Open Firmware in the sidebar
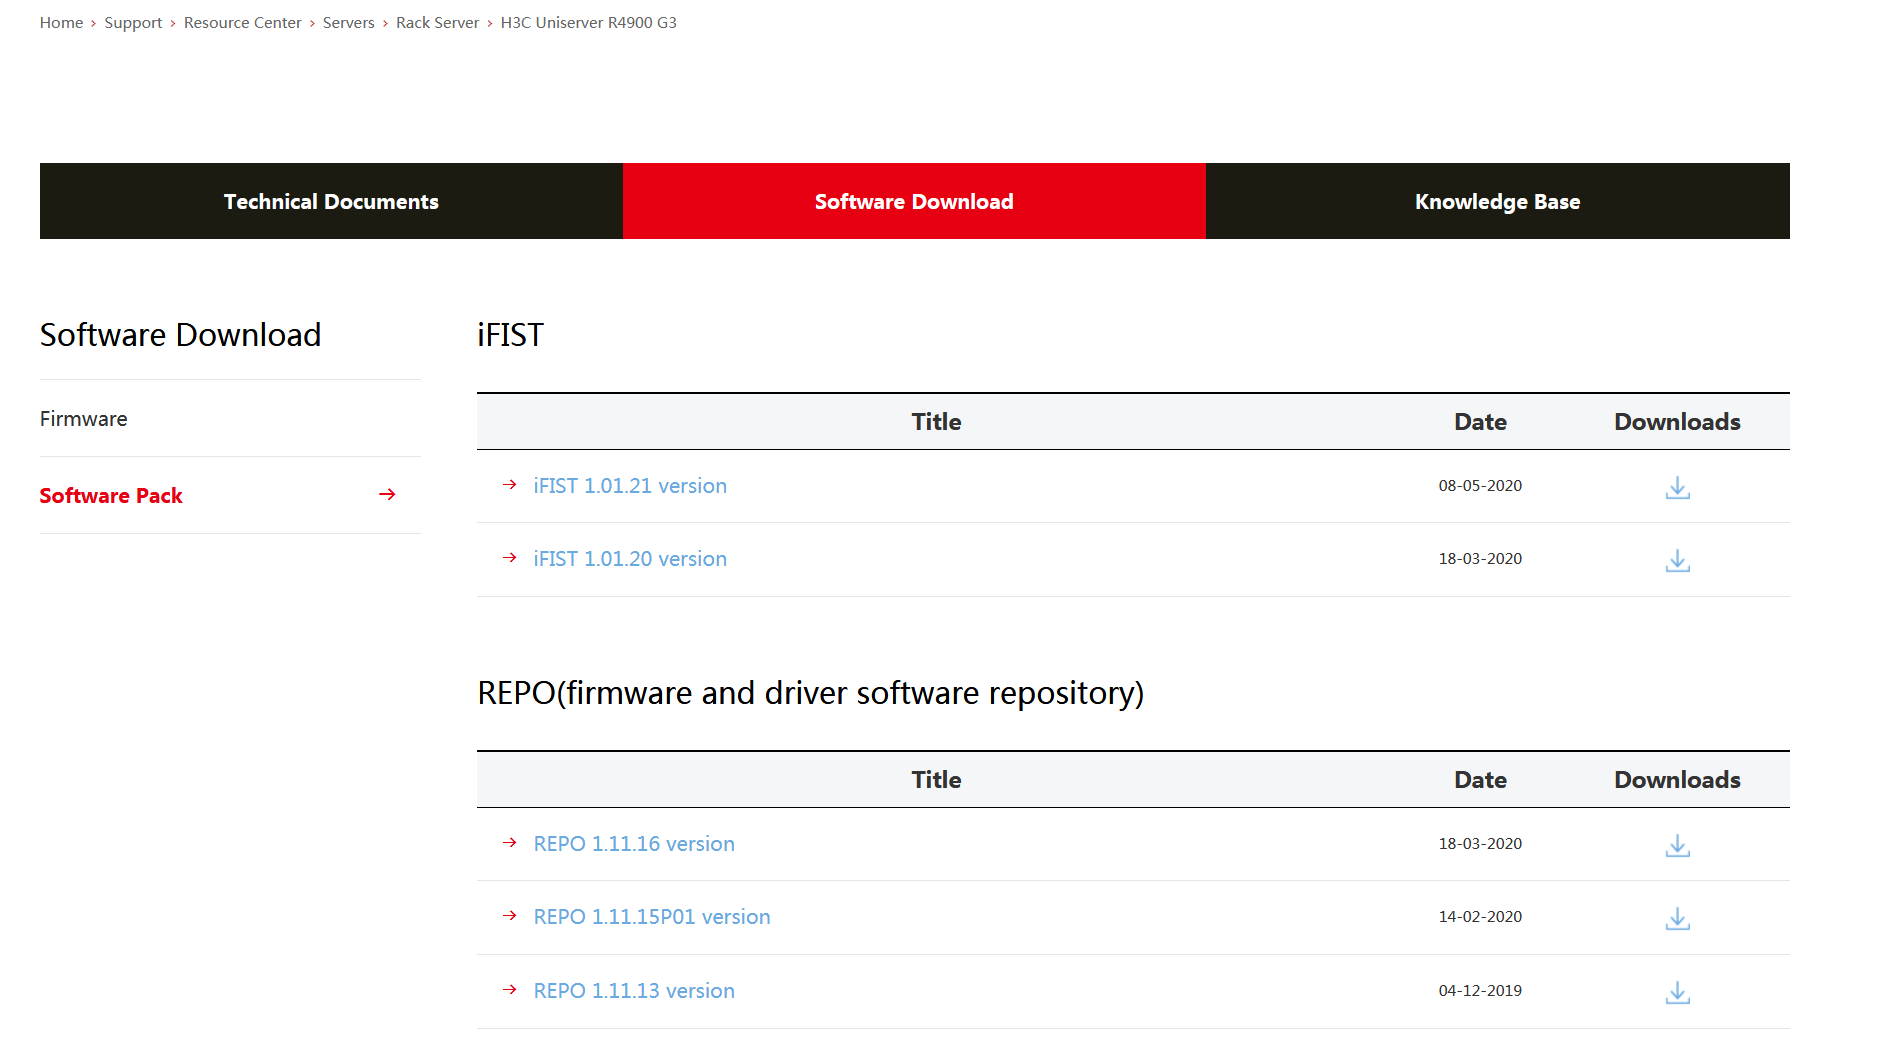This screenshot has height=1056, width=1880. [x=84, y=419]
